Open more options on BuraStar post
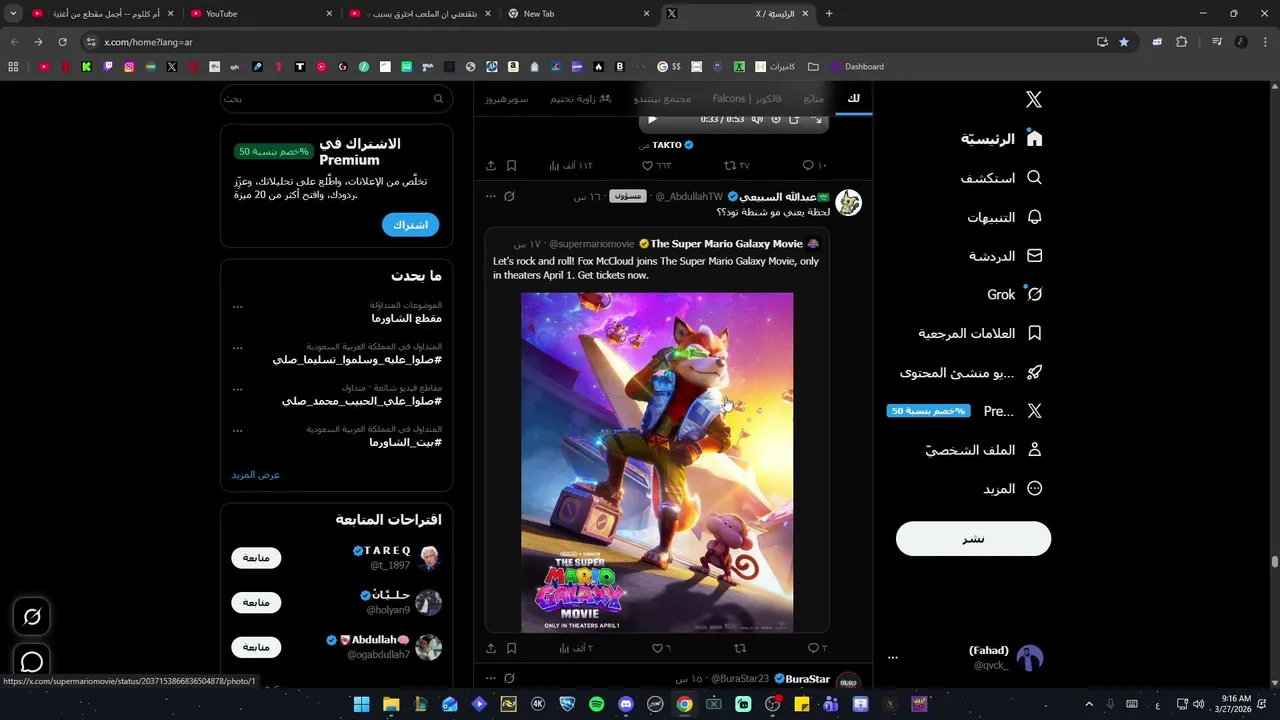Image resolution: width=1280 pixels, height=720 pixels. [x=491, y=678]
